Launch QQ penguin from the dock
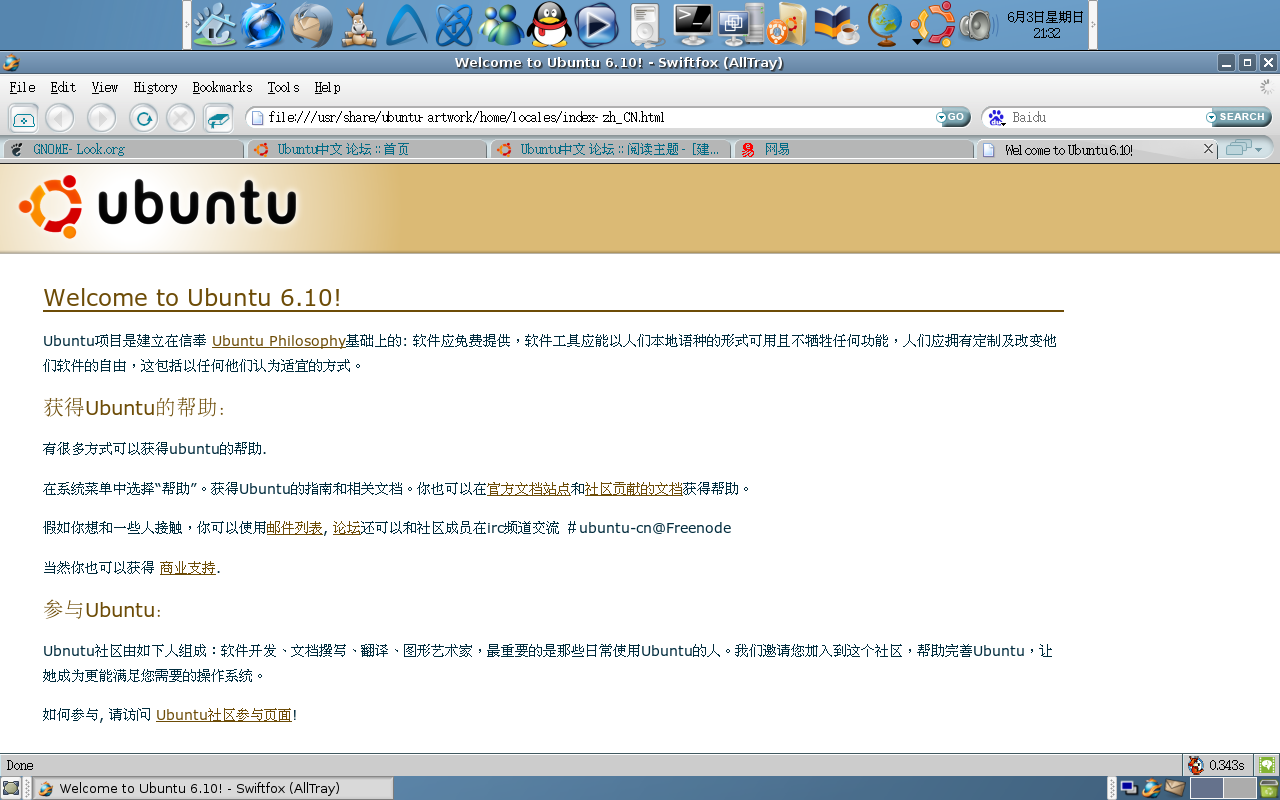 [549, 25]
